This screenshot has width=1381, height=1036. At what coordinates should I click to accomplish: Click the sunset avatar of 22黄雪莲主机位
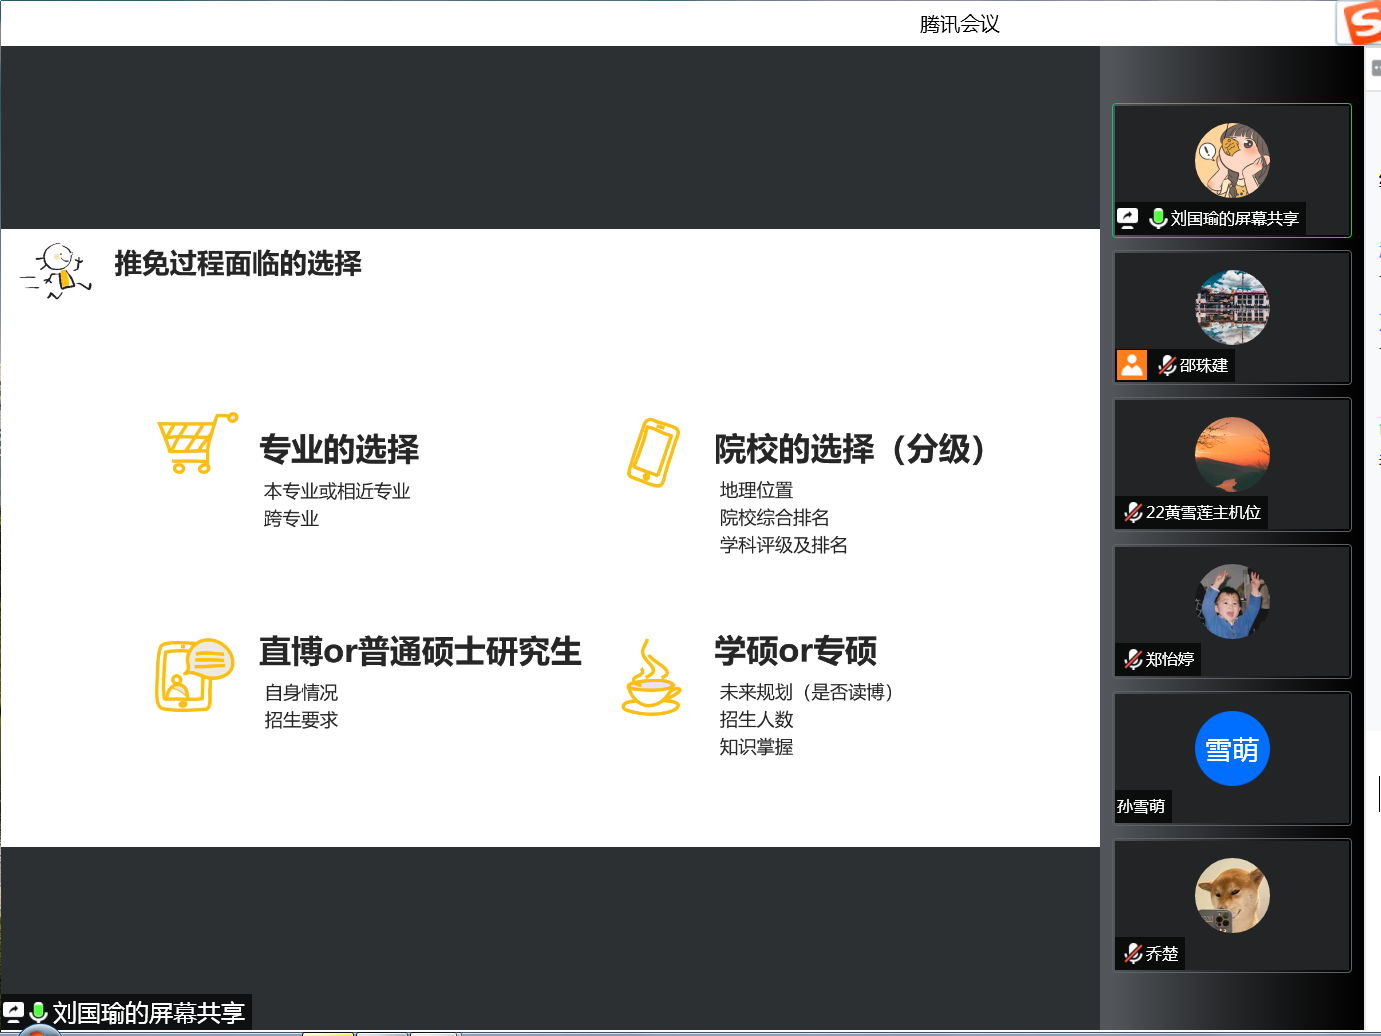(1232, 454)
